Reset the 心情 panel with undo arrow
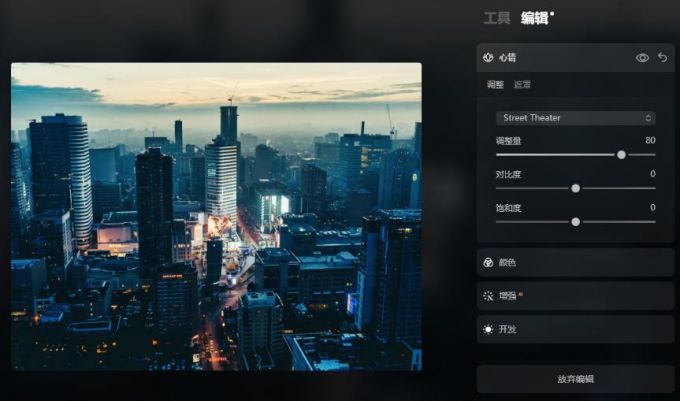The height and width of the screenshot is (401, 680). pos(662,57)
